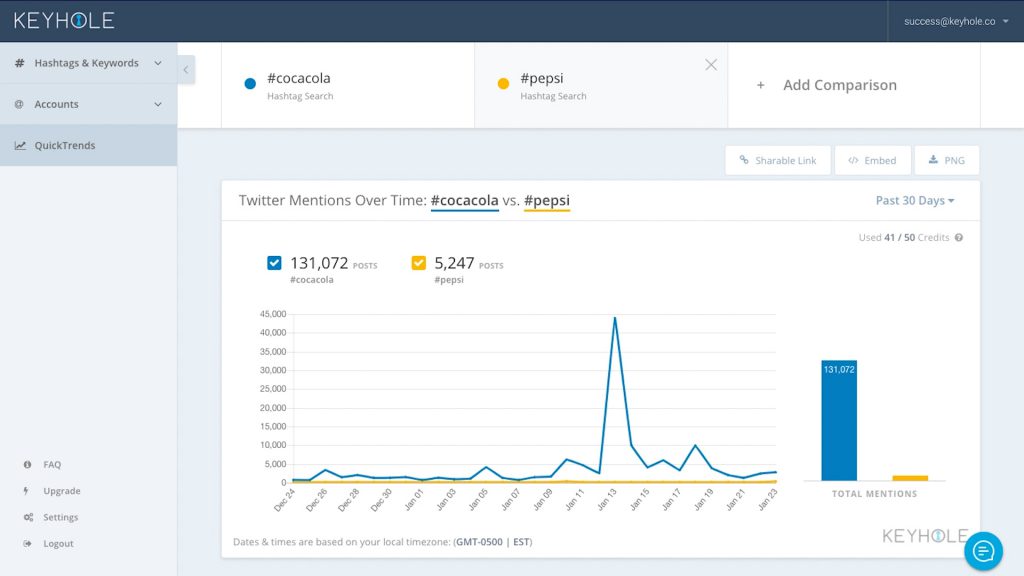Uncheck the #pepsi series checkbox

tap(419, 263)
